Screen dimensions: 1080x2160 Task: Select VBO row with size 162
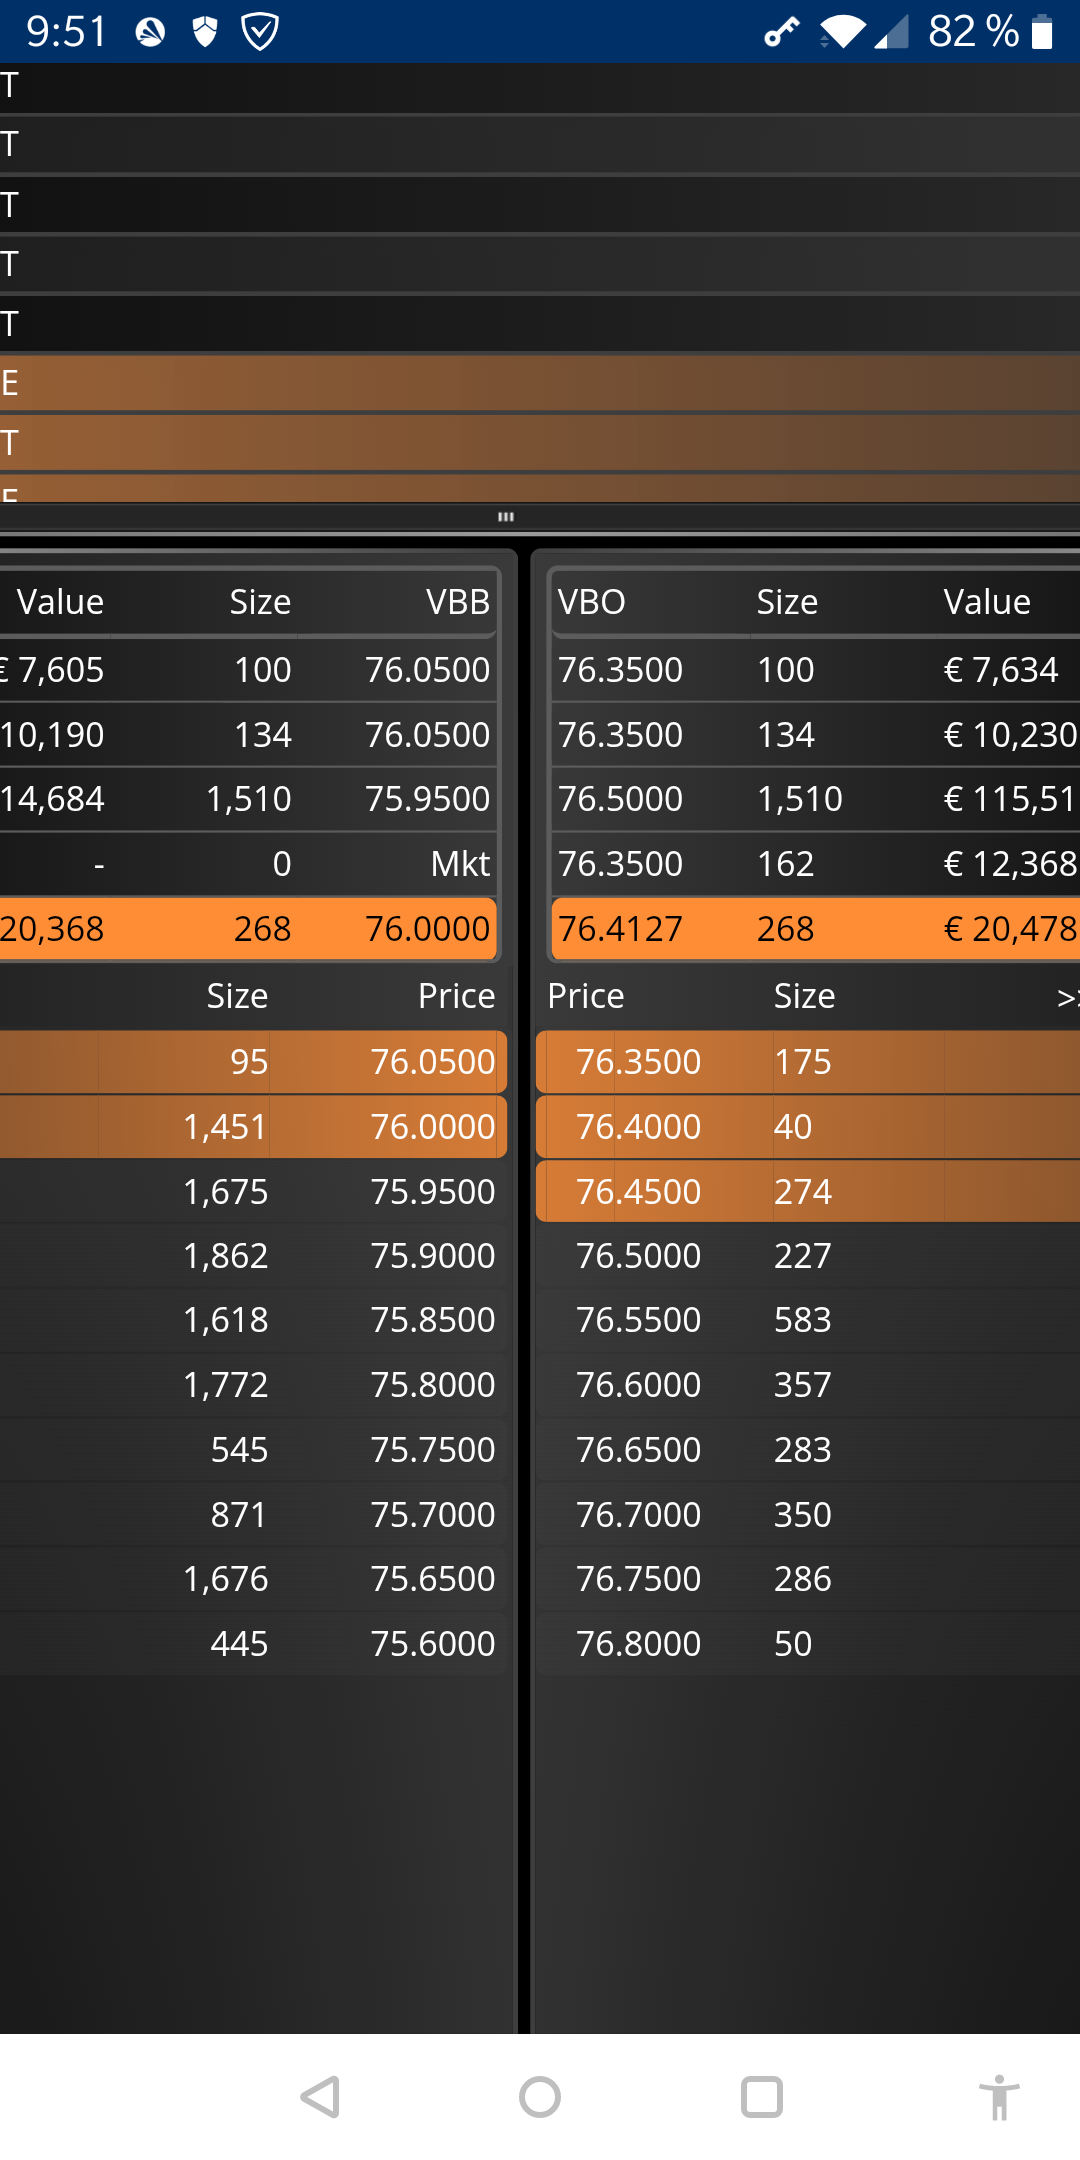[x=815, y=864]
